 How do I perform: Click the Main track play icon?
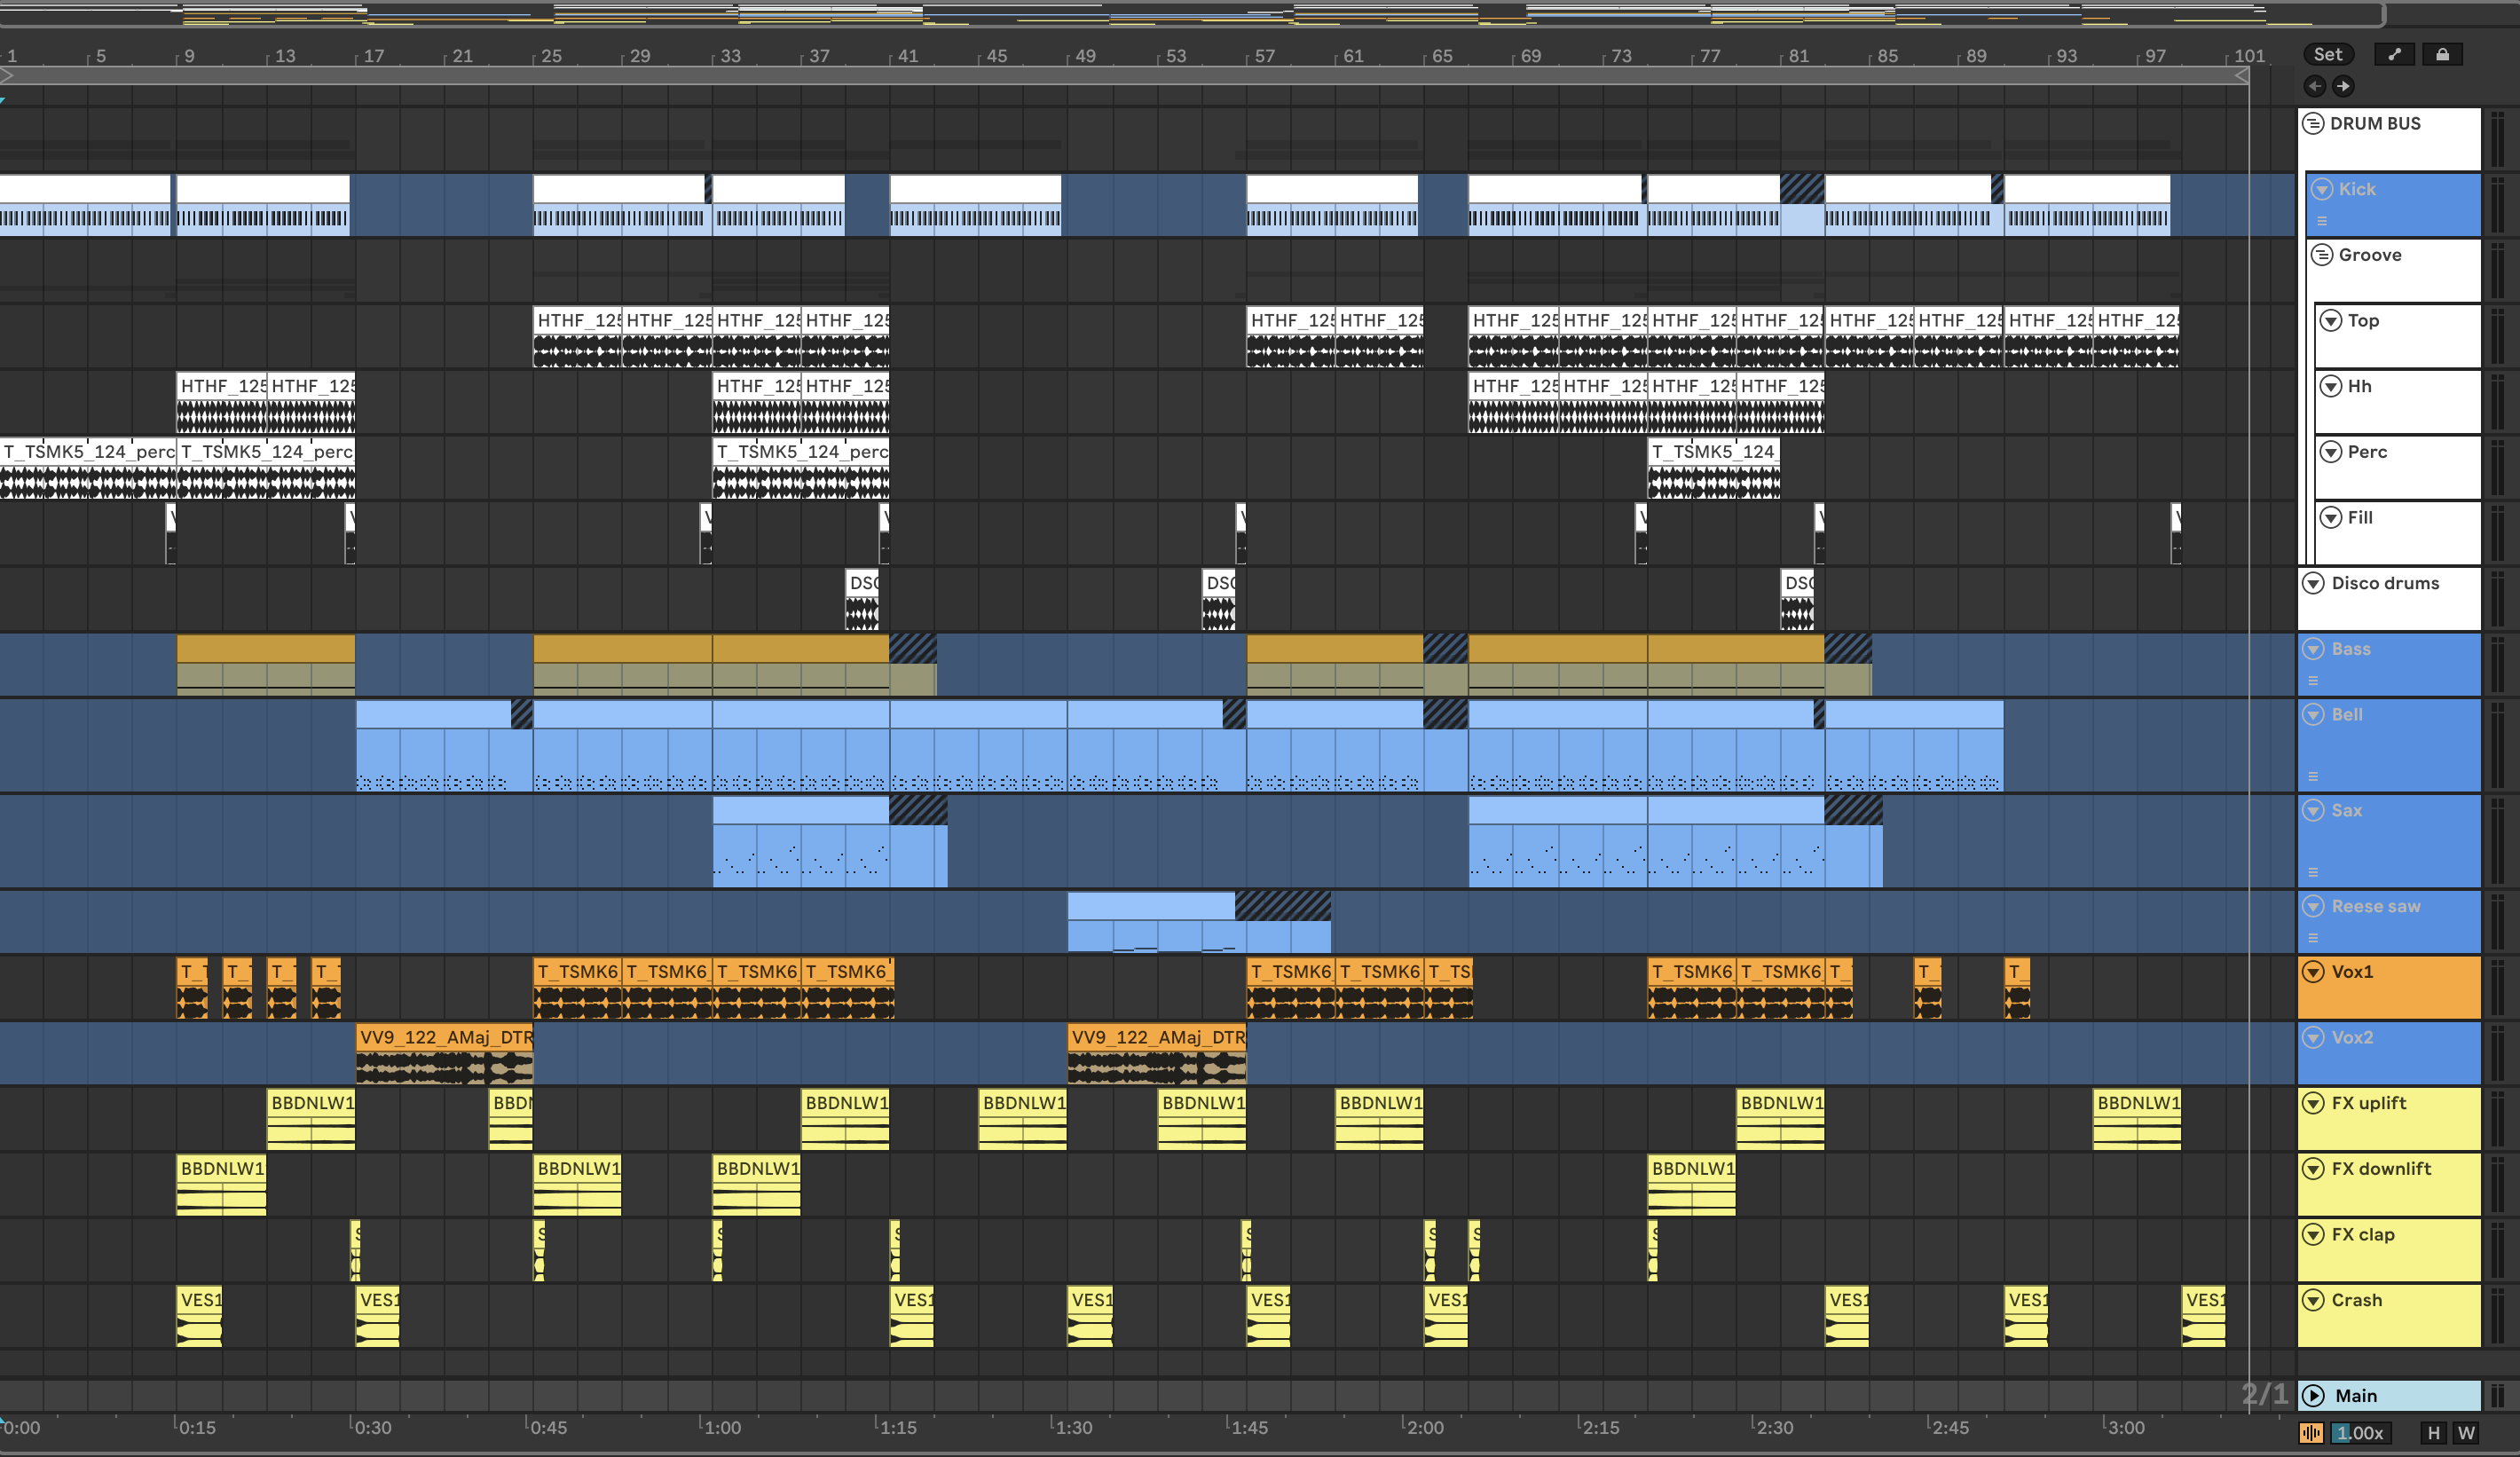2314,1395
